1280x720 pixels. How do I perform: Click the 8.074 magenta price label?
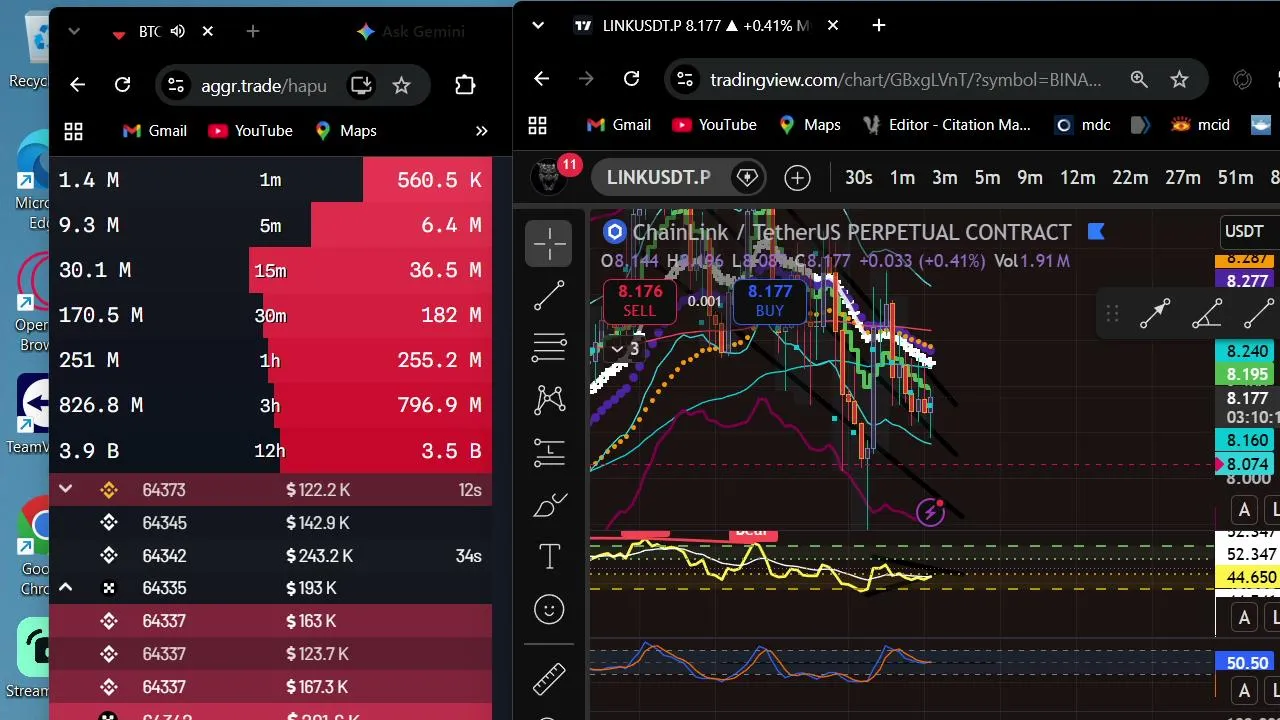pos(1247,464)
